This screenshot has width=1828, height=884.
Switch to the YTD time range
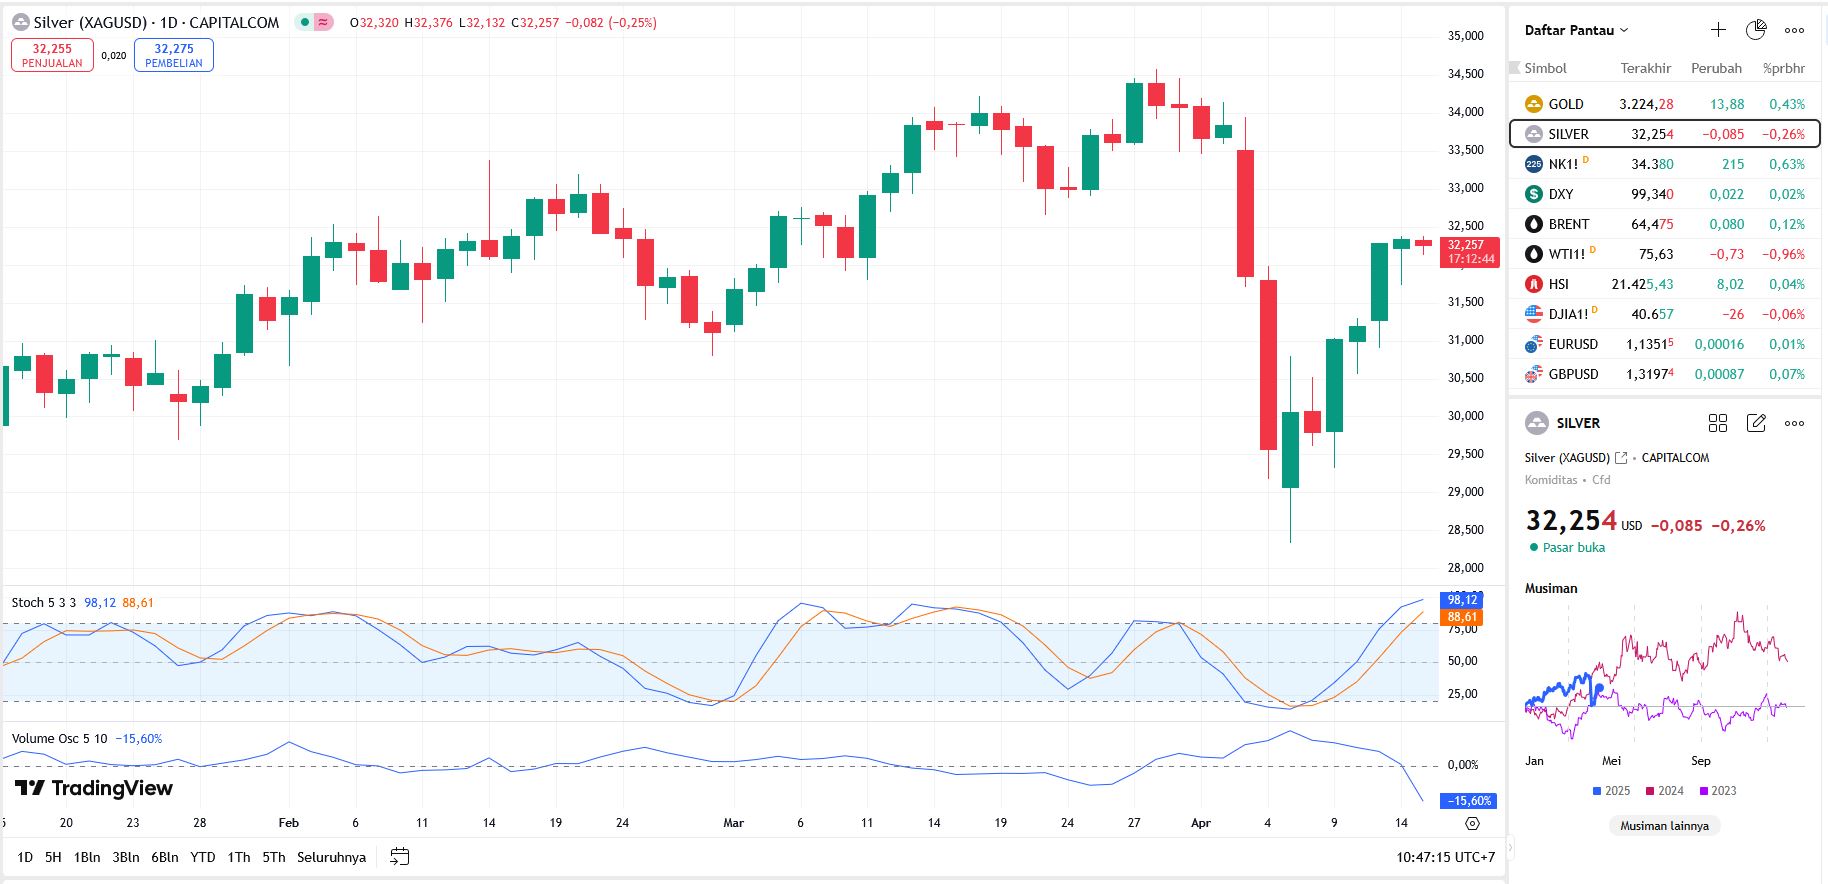[203, 857]
